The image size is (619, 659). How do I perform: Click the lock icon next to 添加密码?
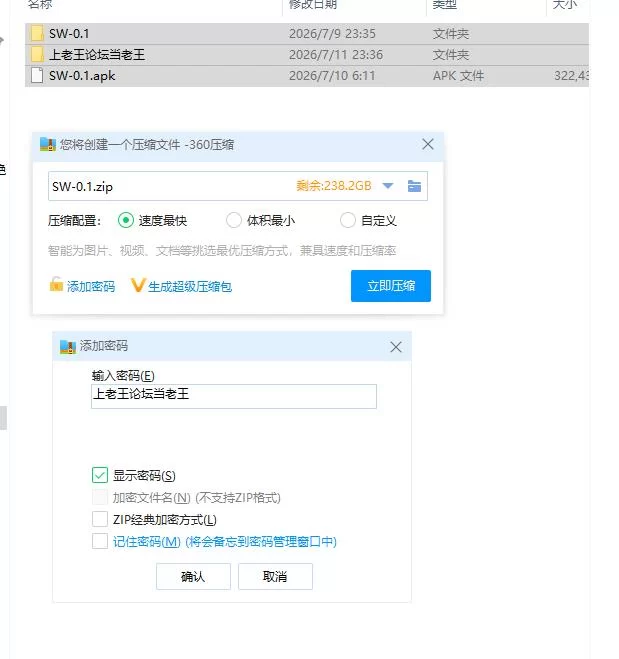click(x=56, y=285)
